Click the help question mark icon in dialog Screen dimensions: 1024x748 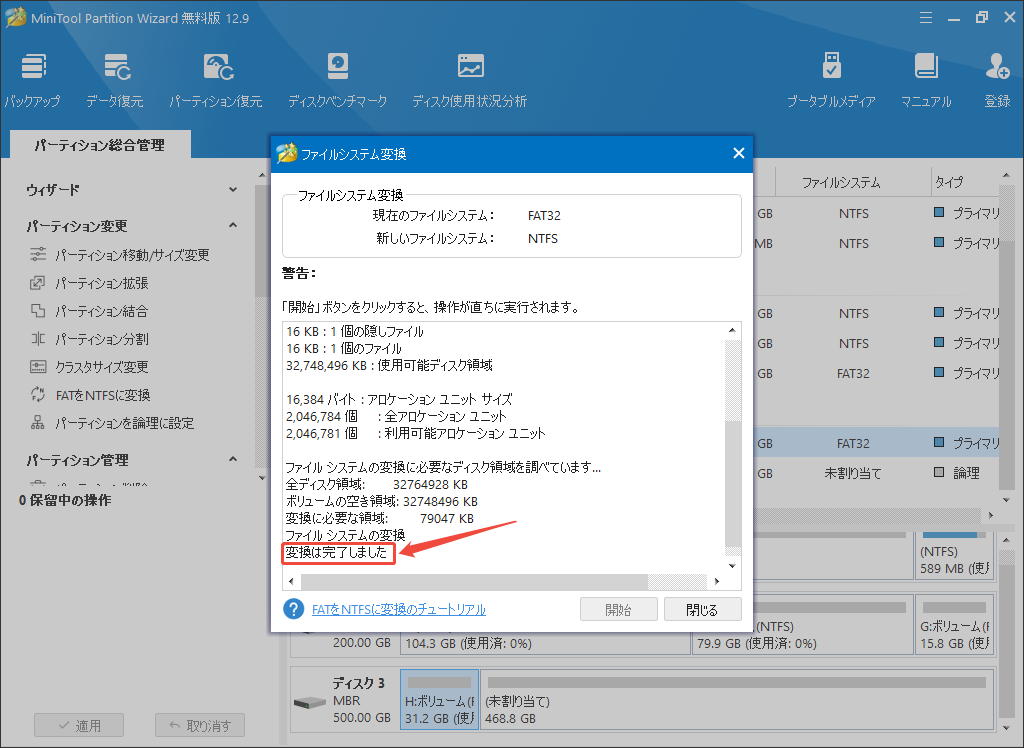coord(293,609)
